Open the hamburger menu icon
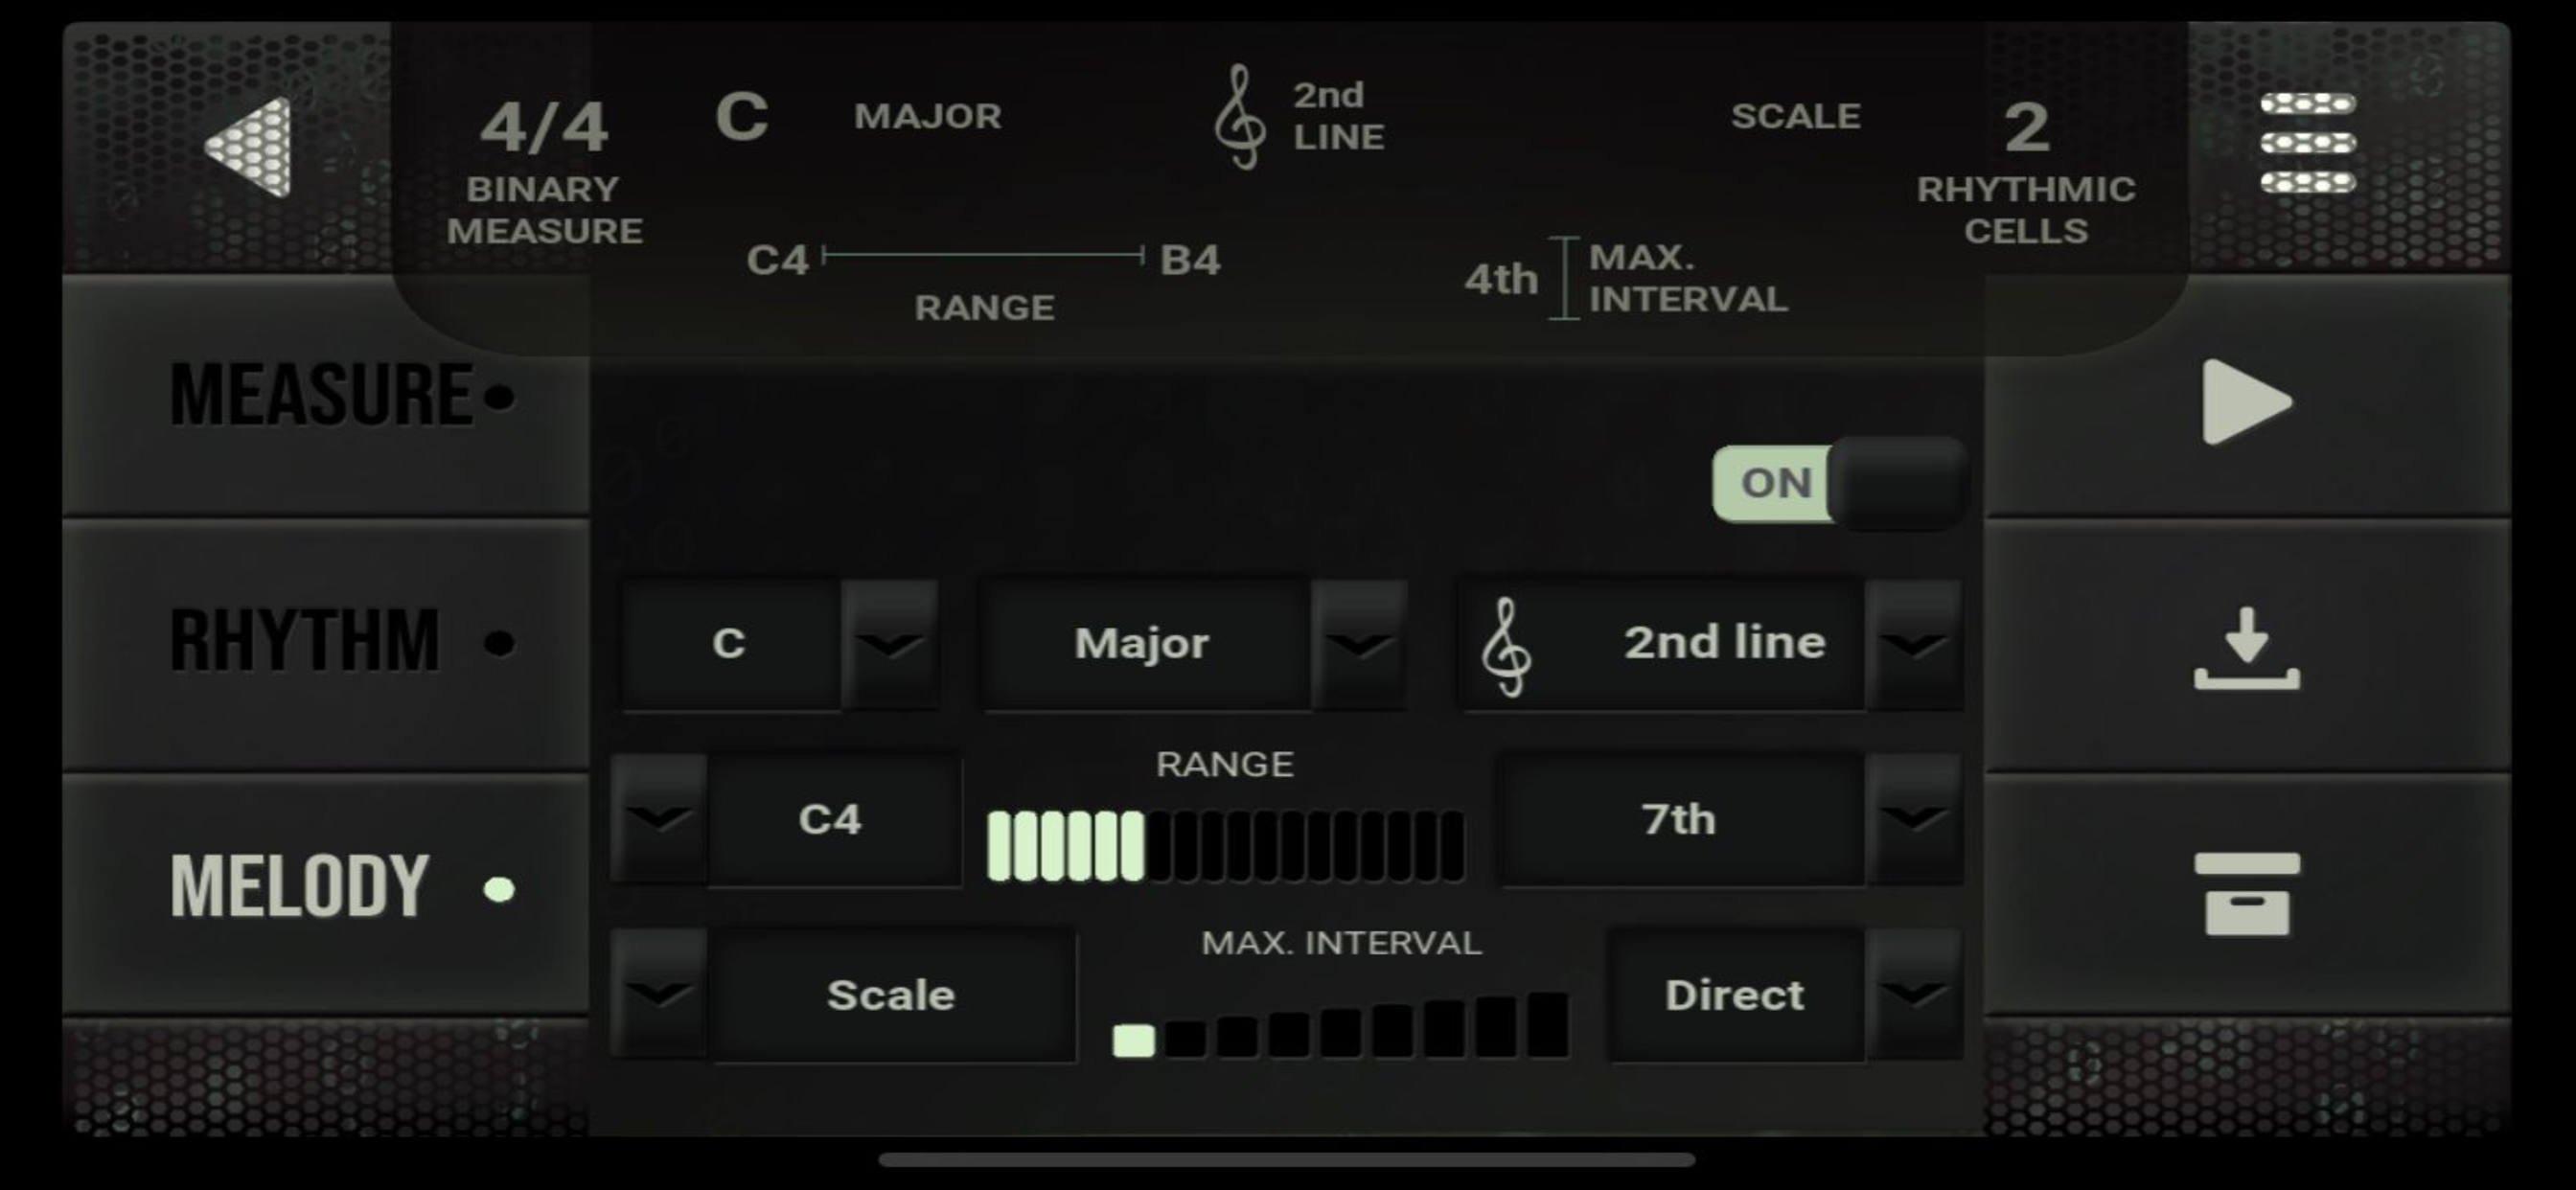Screen dimensions: 2576x1190 pos(2307,143)
